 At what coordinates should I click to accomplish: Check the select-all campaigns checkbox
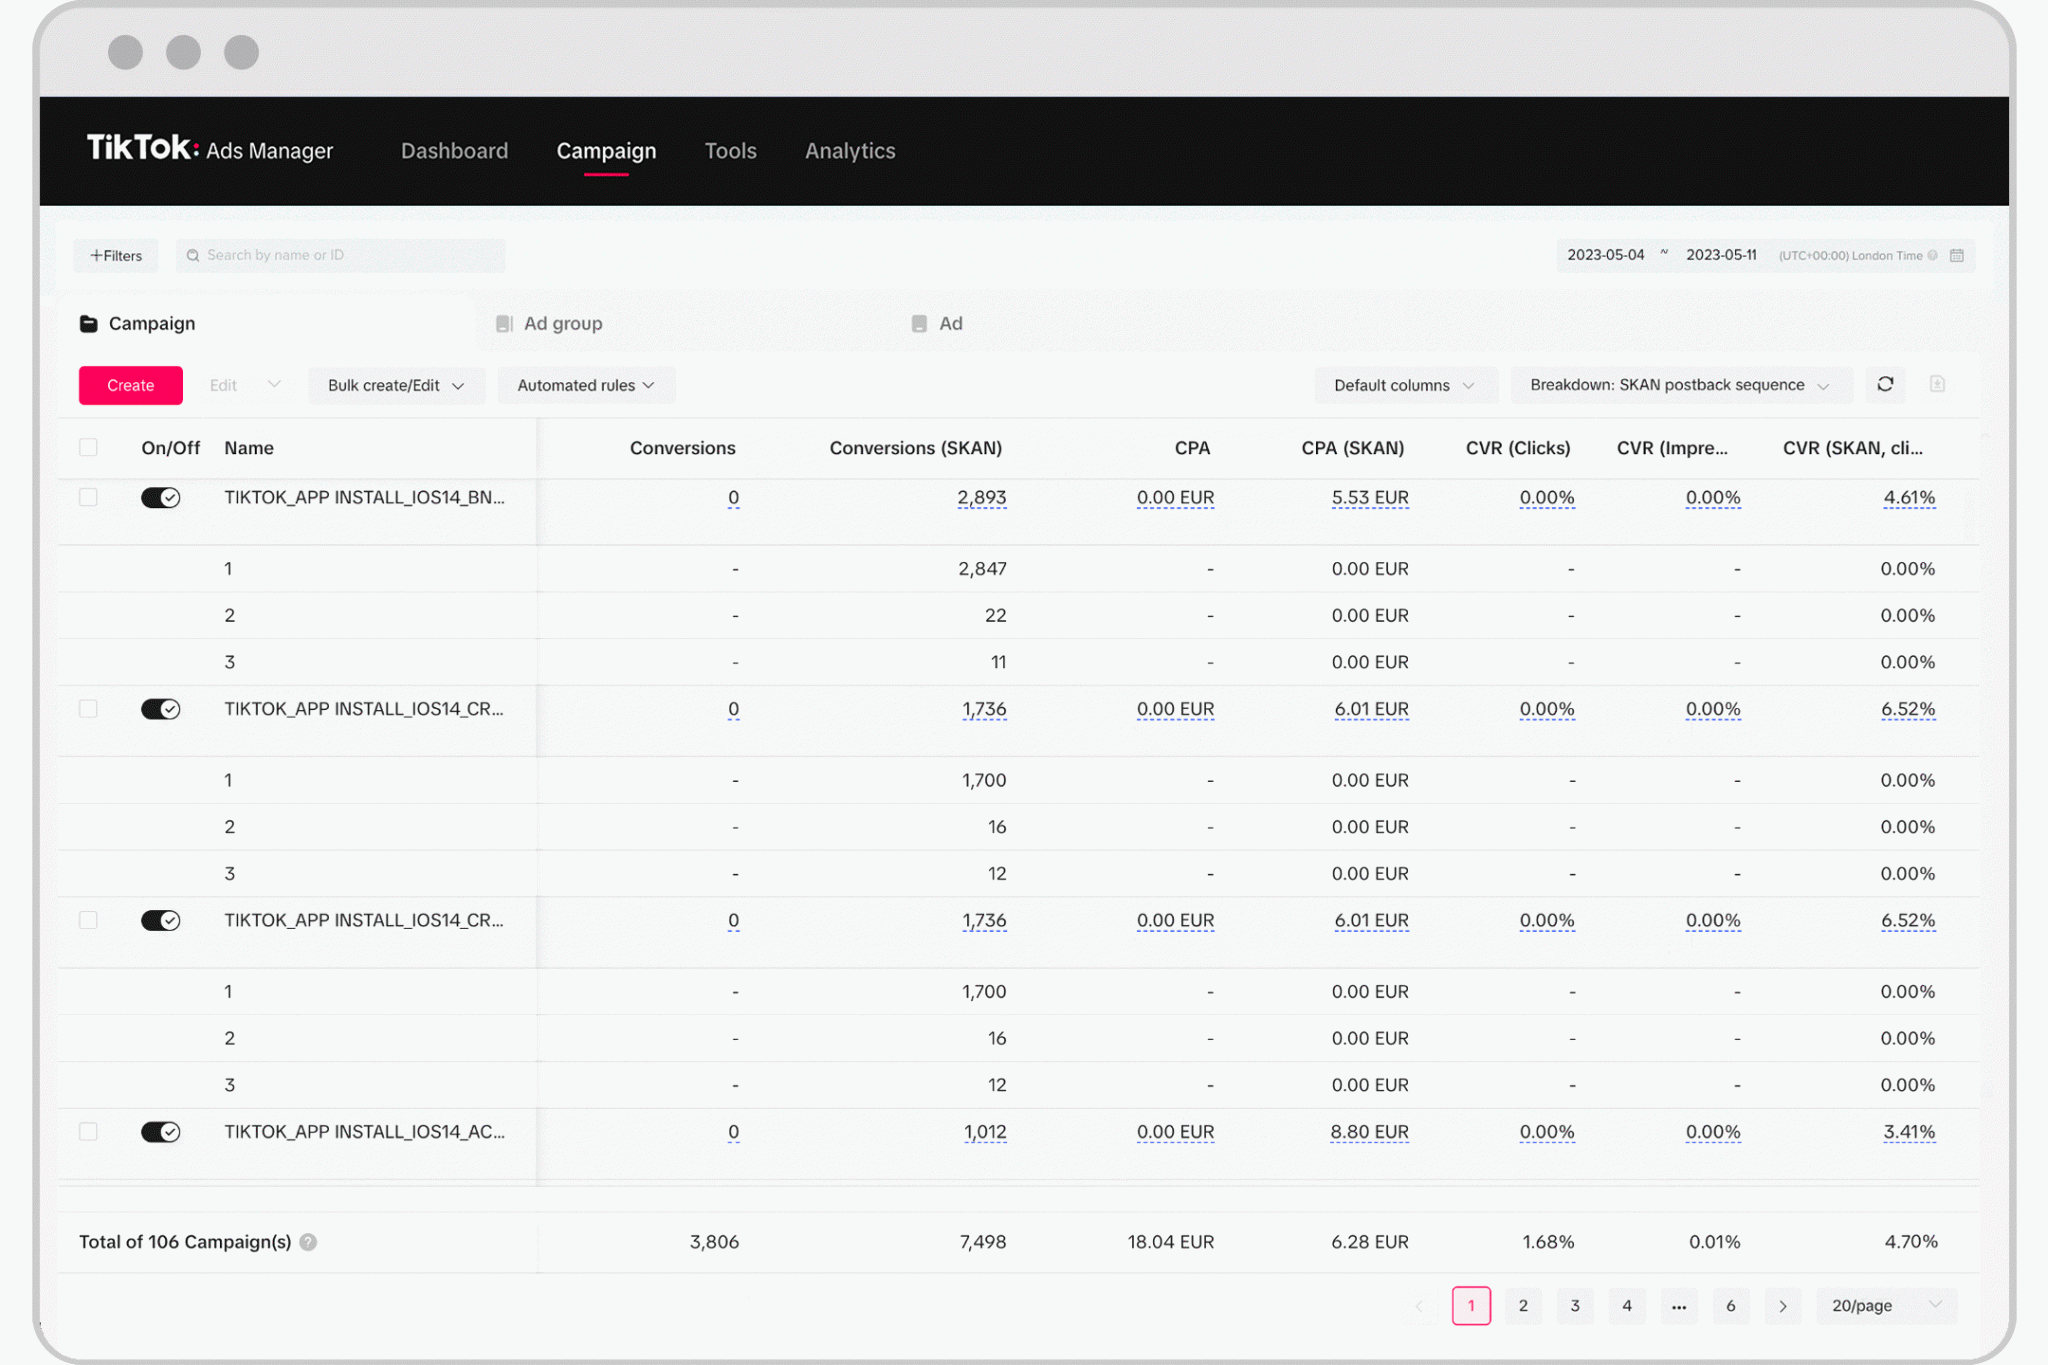click(x=88, y=447)
